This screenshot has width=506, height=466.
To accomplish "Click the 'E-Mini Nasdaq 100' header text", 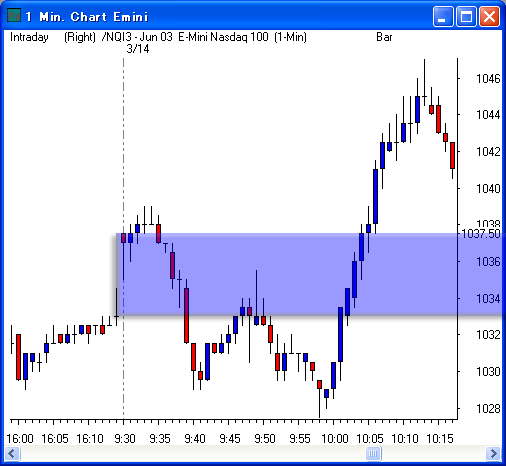I will 223,37.
